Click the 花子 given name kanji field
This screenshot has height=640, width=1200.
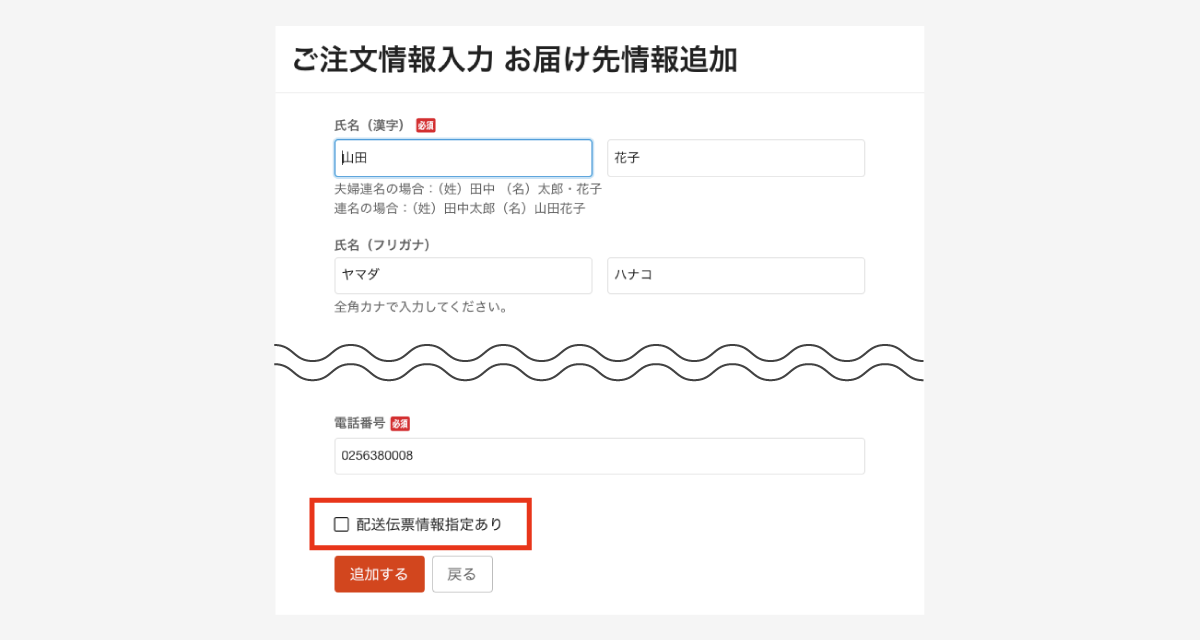(x=735, y=158)
